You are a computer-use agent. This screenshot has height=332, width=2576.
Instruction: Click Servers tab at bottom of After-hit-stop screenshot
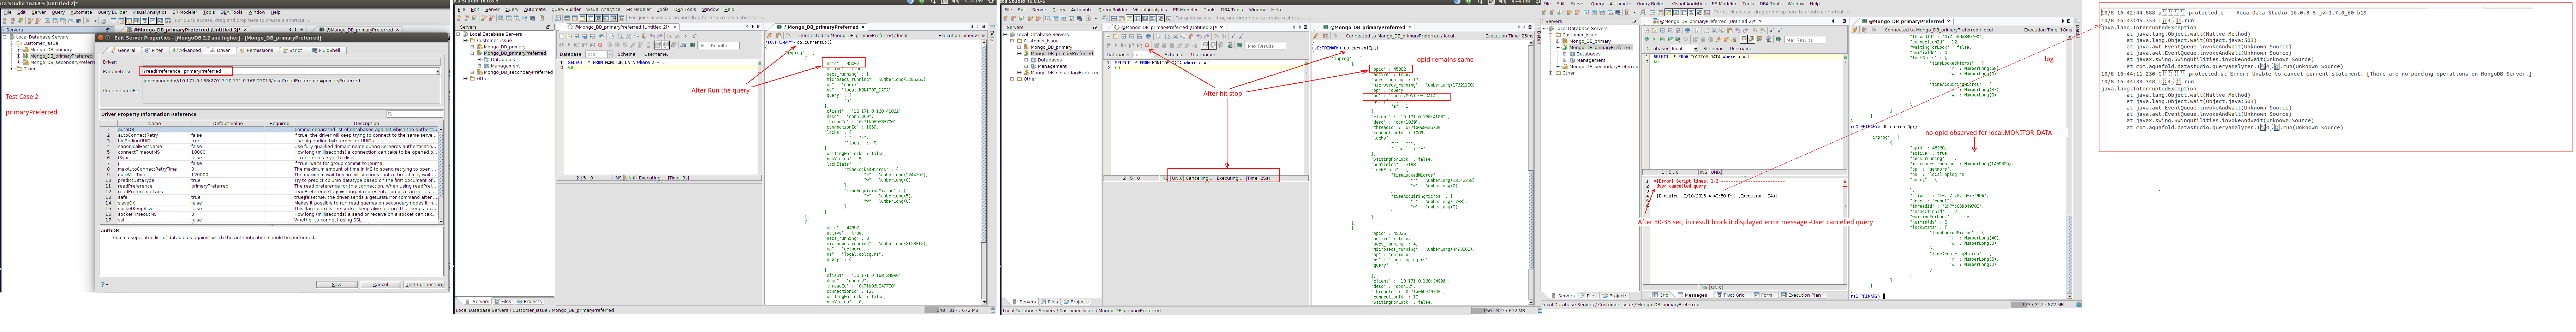click(1025, 302)
